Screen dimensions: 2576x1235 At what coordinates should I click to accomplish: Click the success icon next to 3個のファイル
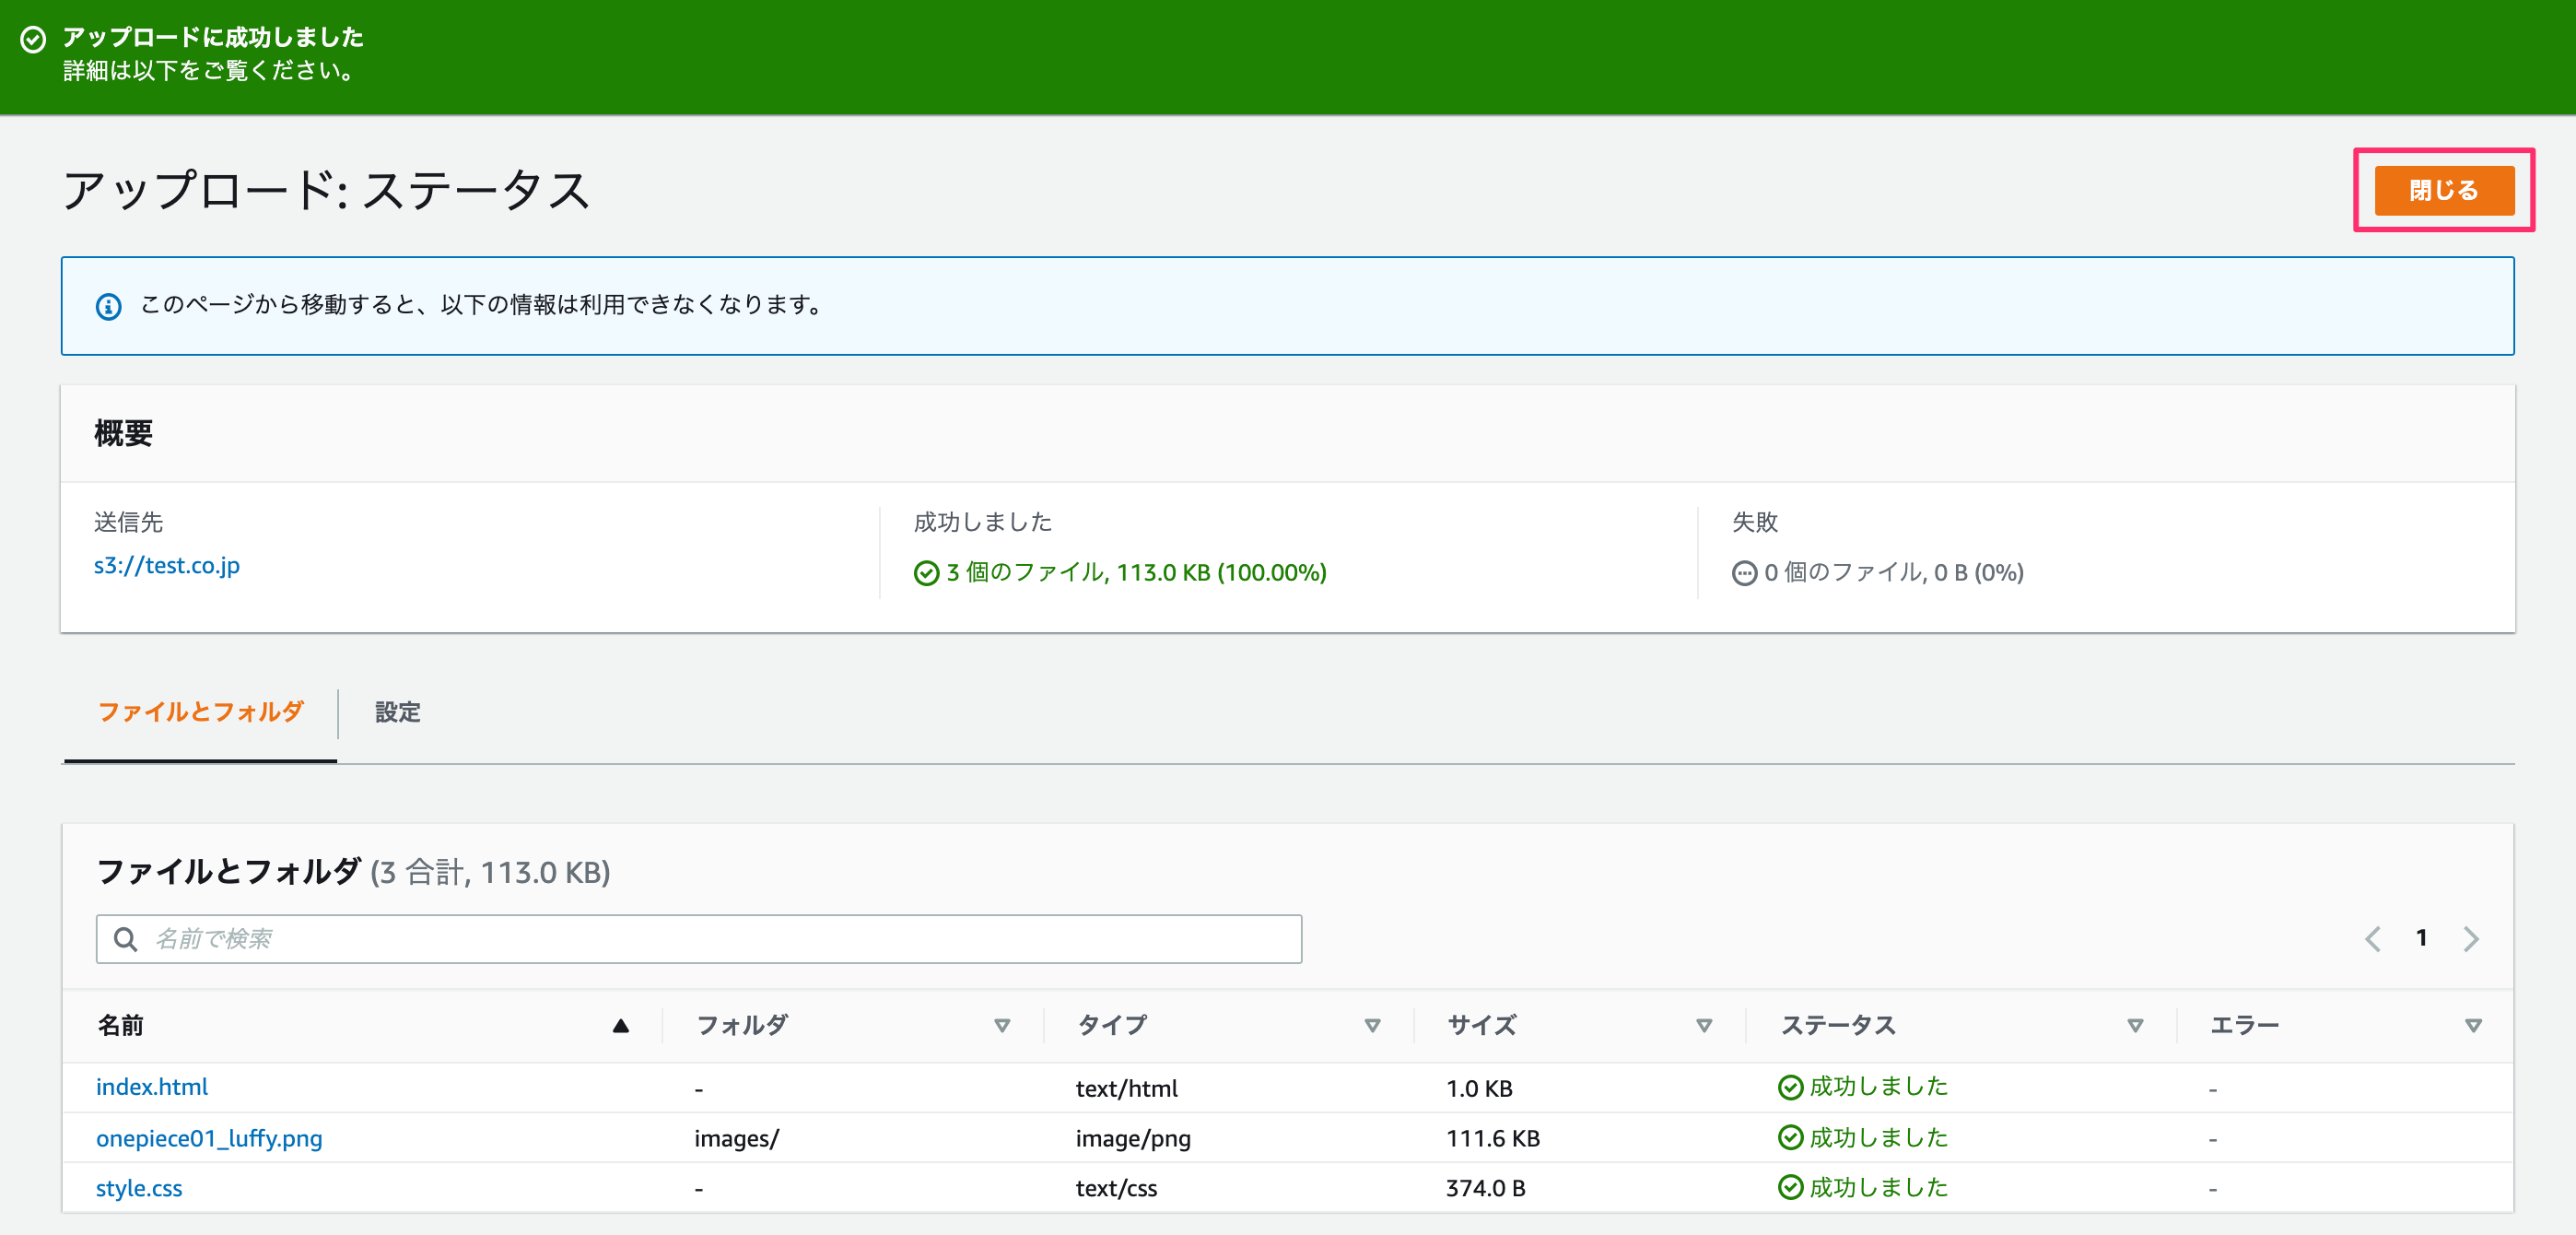(925, 573)
